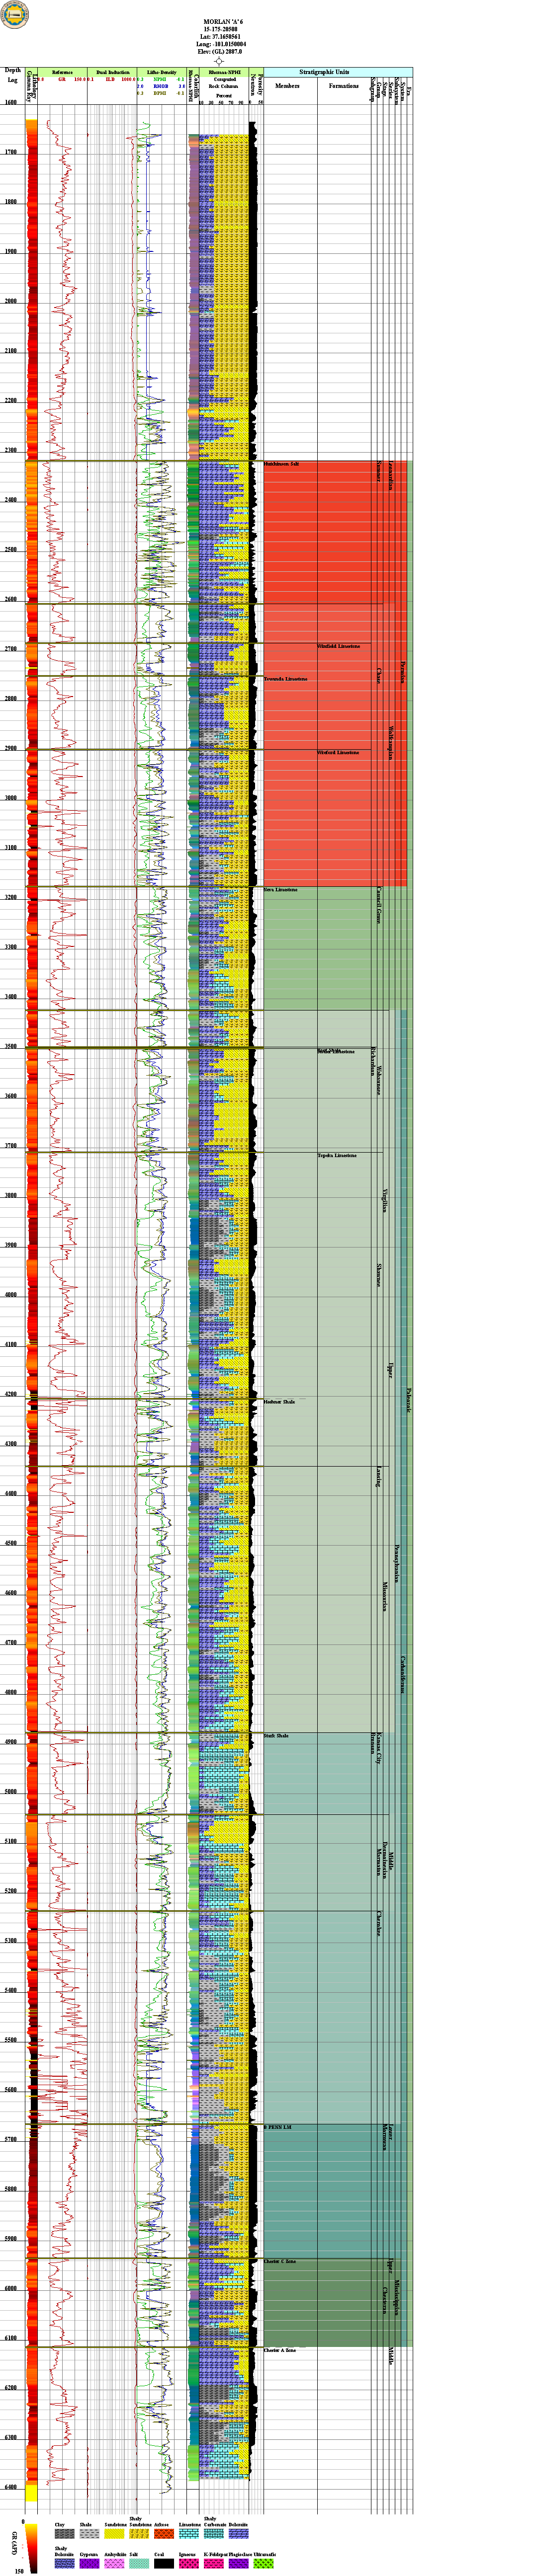Screen dimensions: 537x2576
Task: Click the "Lat: 37.1658561" header line
Action: tap(220, 37)
